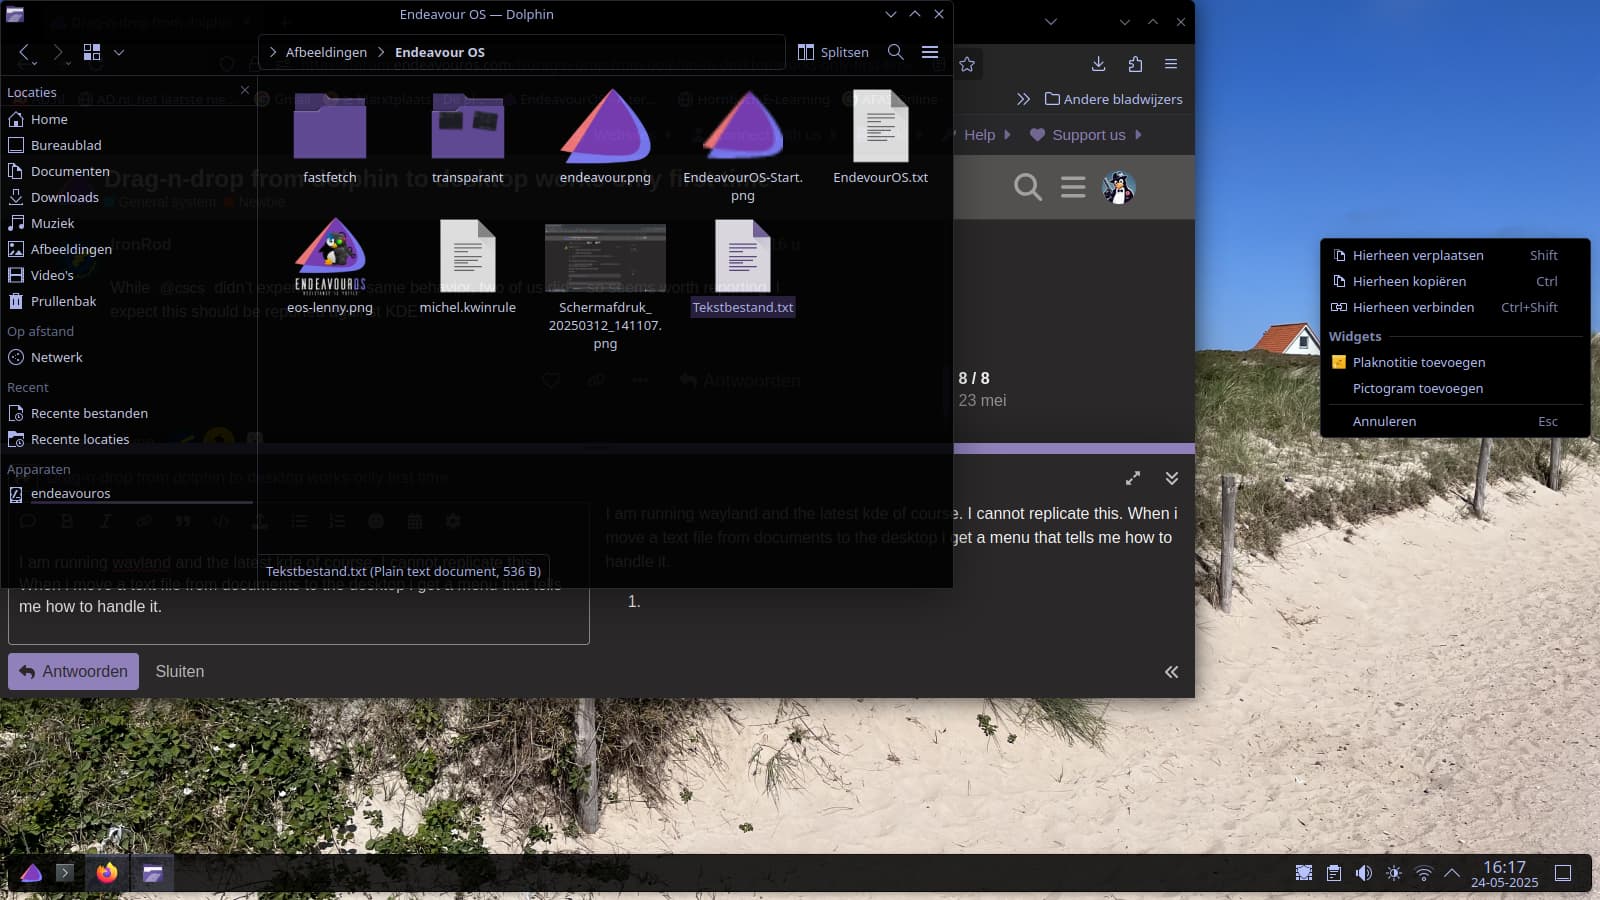Toggle composer fullscreen expand icon
Viewport: 1600px width, 900px height.
(x=1133, y=478)
